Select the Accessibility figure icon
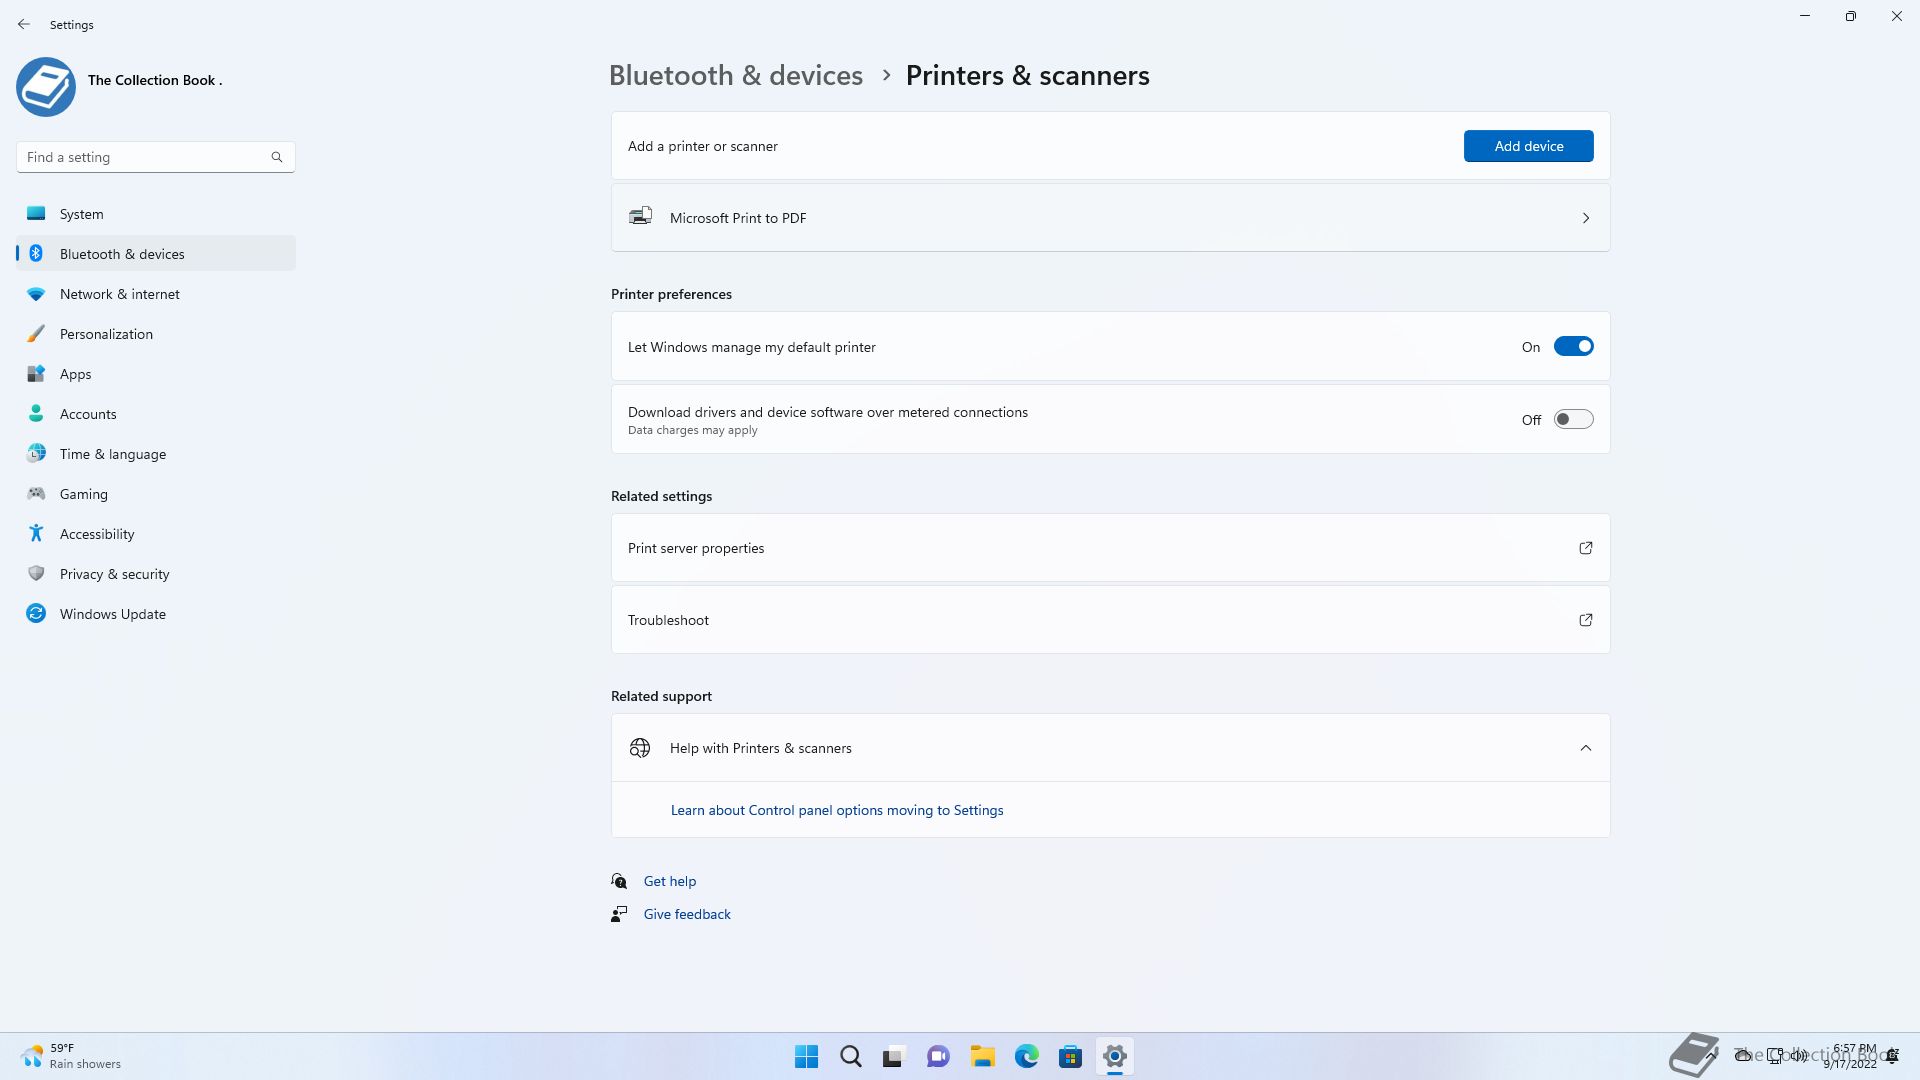Viewport: 1920px width, 1080px height. tap(36, 533)
